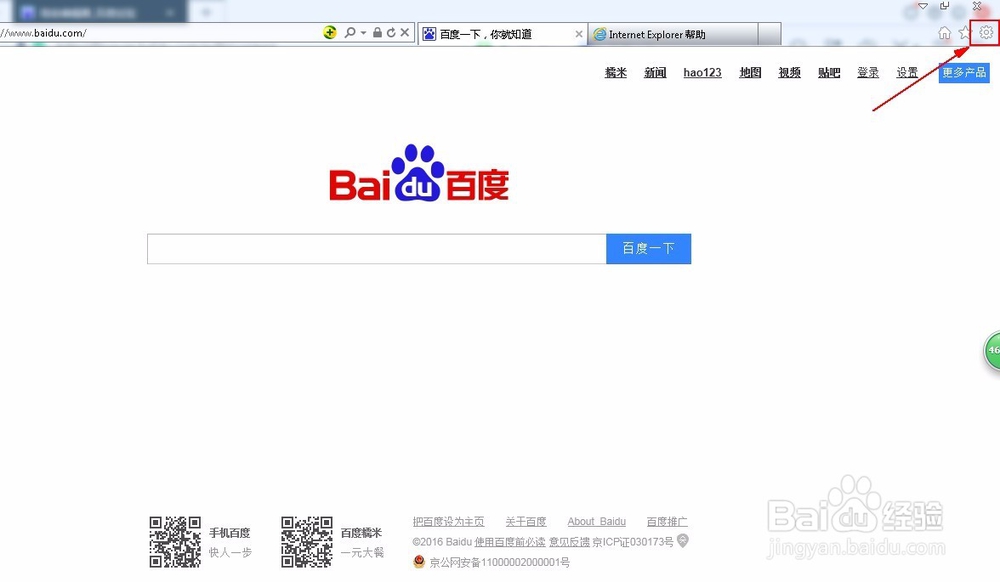This screenshot has height=582, width=1000.
Task: Click 京公网安备11000002000001号 text
Action: pos(499,562)
